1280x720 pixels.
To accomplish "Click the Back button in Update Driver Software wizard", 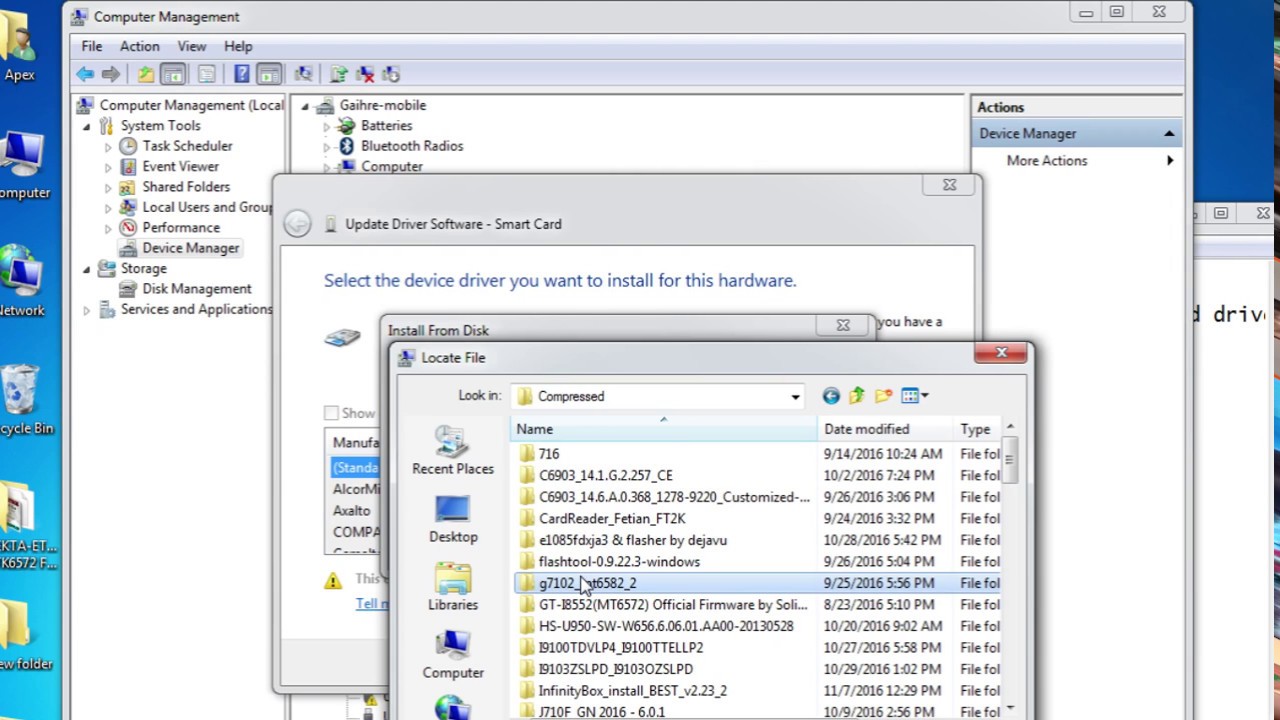I will (x=297, y=224).
